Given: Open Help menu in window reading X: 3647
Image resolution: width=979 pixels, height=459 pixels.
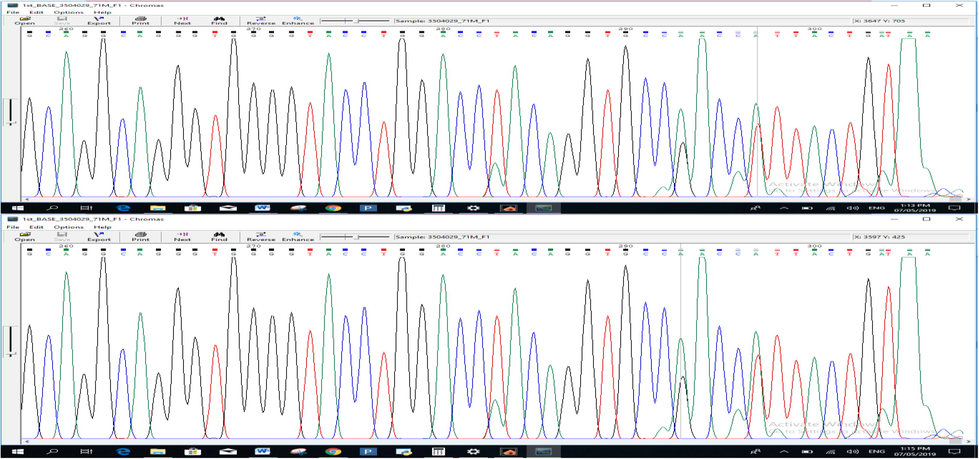Looking at the screenshot, I should [x=102, y=12].
